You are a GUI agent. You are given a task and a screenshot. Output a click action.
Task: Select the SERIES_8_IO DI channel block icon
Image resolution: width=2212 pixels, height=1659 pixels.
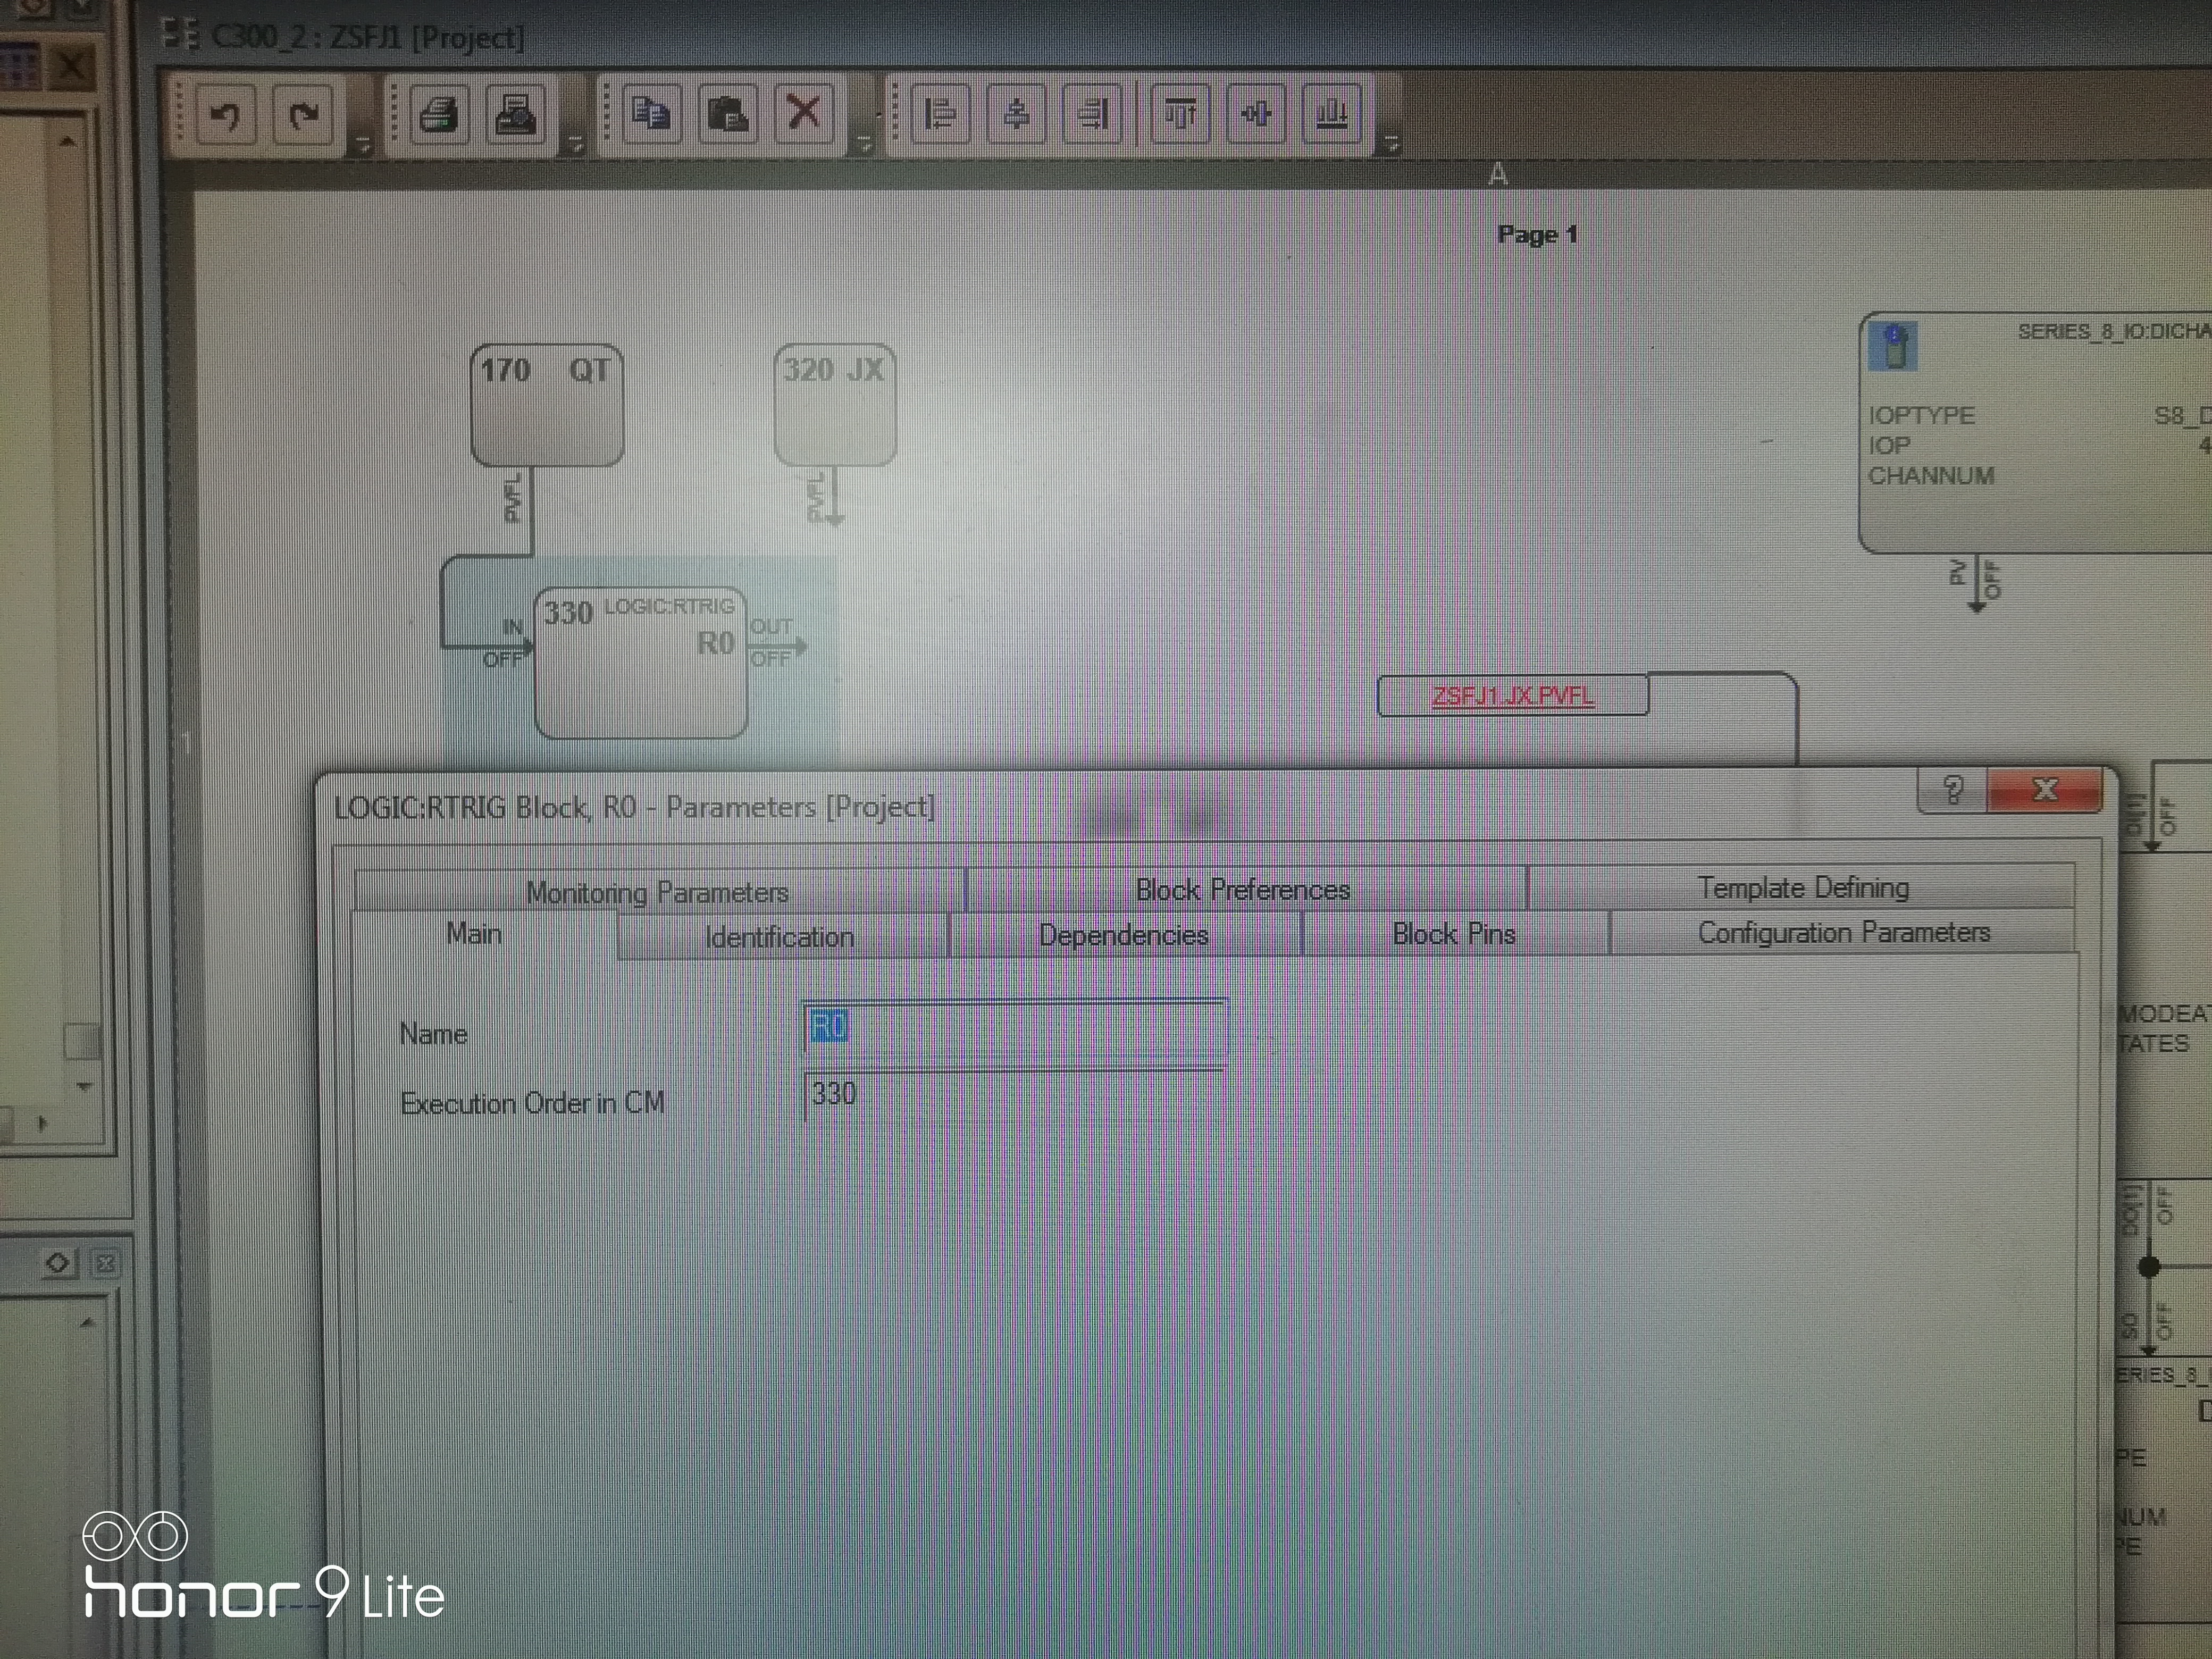pyautogui.click(x=1893, y=347)
